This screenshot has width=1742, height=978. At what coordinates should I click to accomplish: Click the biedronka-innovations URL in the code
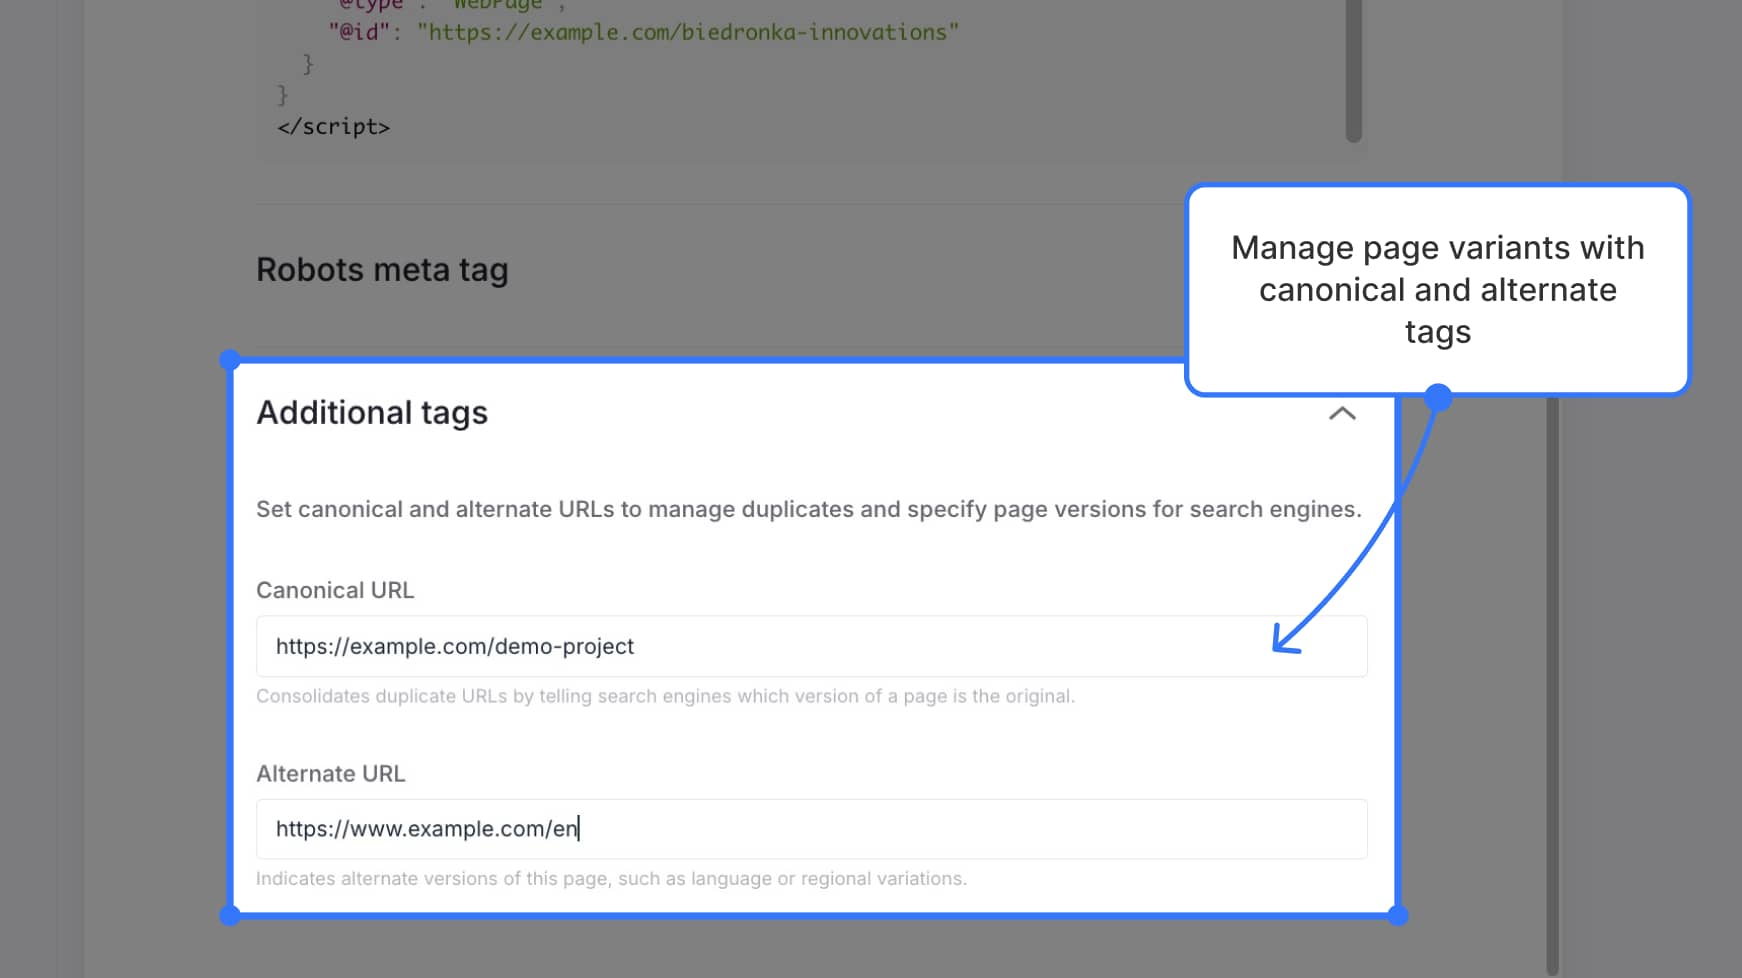tap(688, 32)
